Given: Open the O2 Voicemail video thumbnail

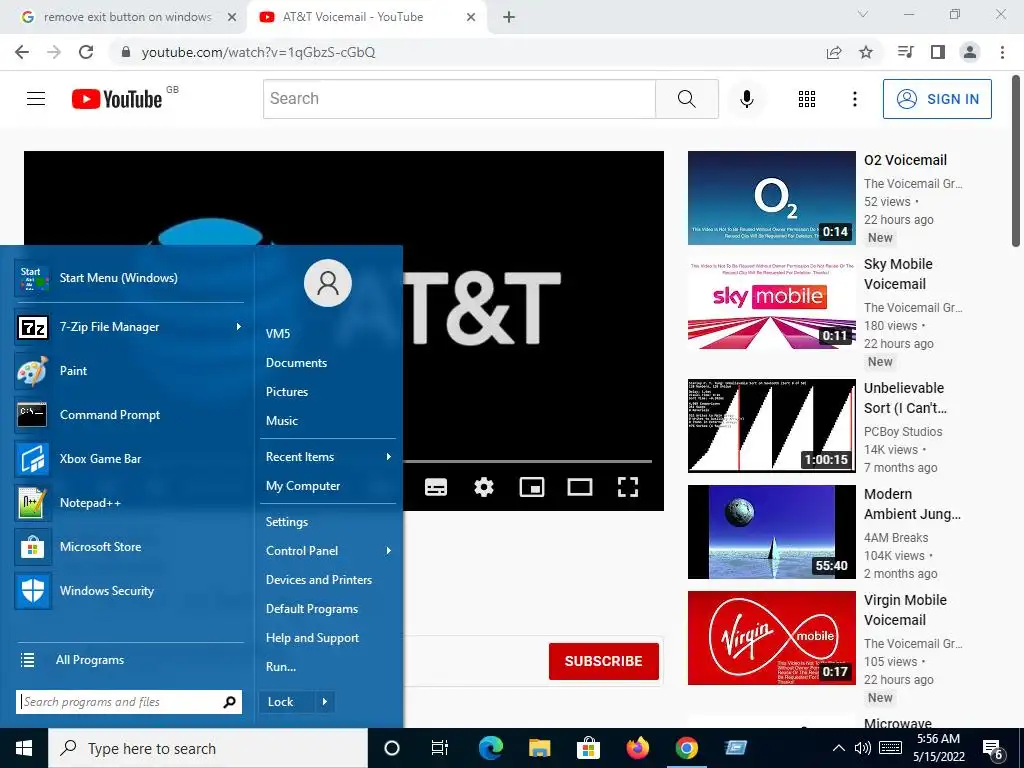Looking at the screenshot, I should click(x=771, y=198).
